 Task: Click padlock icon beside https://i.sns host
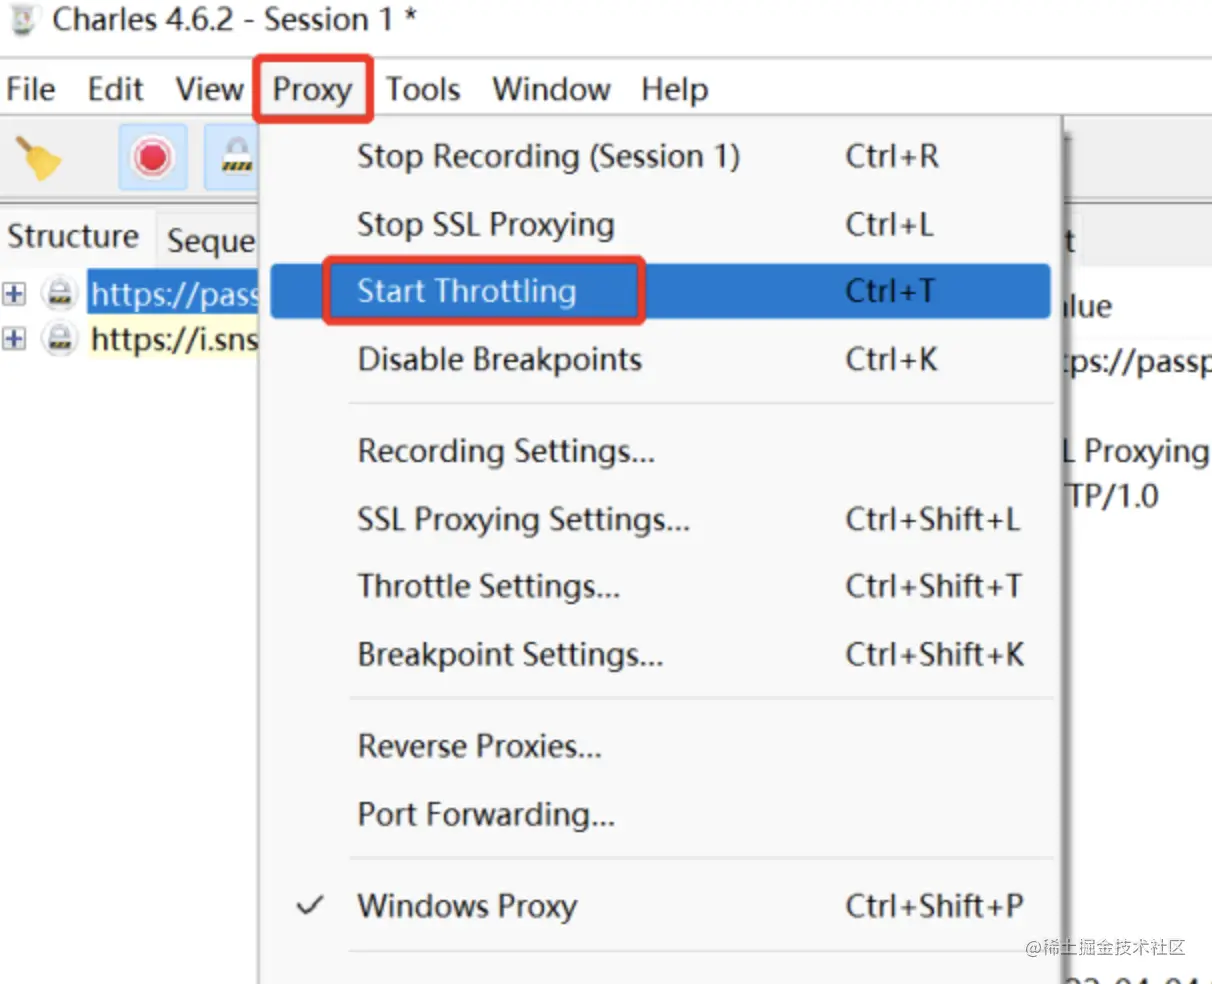click(x=59, y=339)
